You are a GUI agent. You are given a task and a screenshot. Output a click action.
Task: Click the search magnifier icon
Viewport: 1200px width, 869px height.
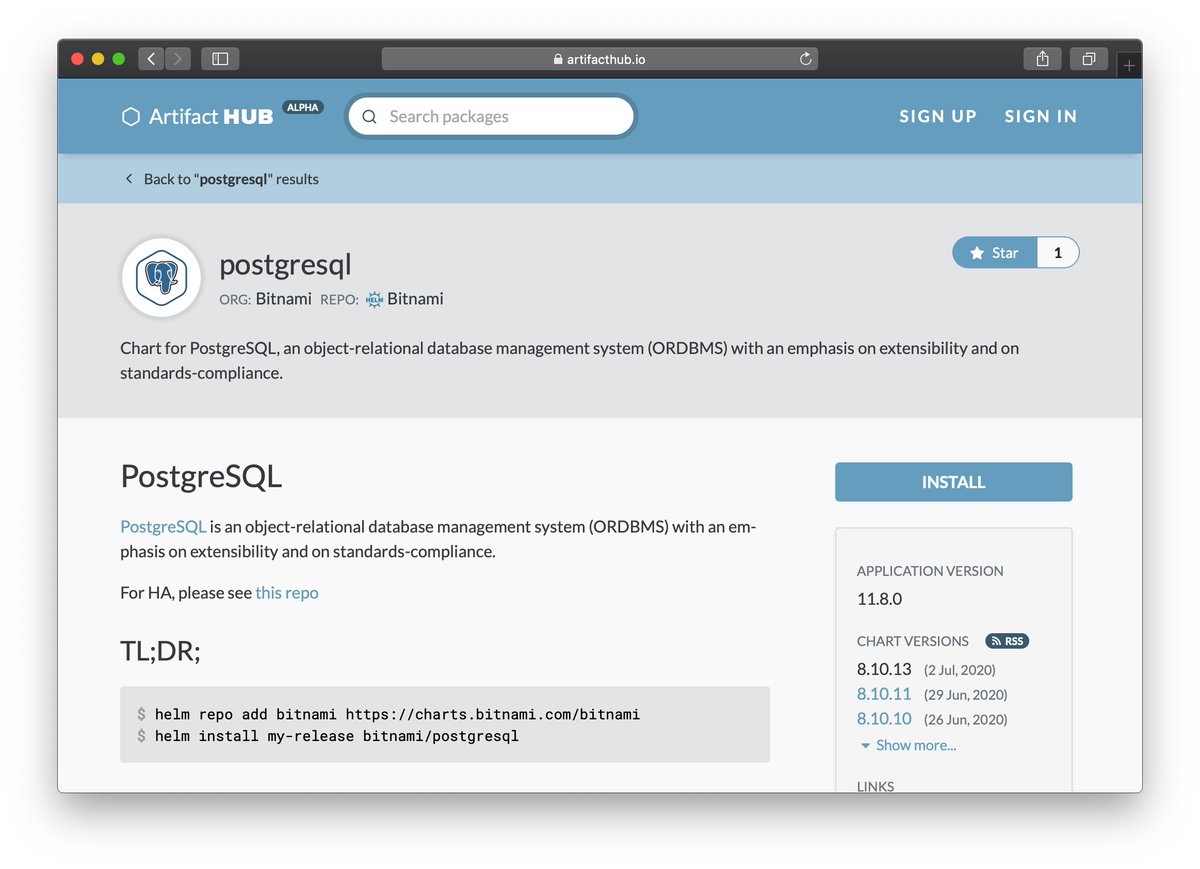coord(369,117)
